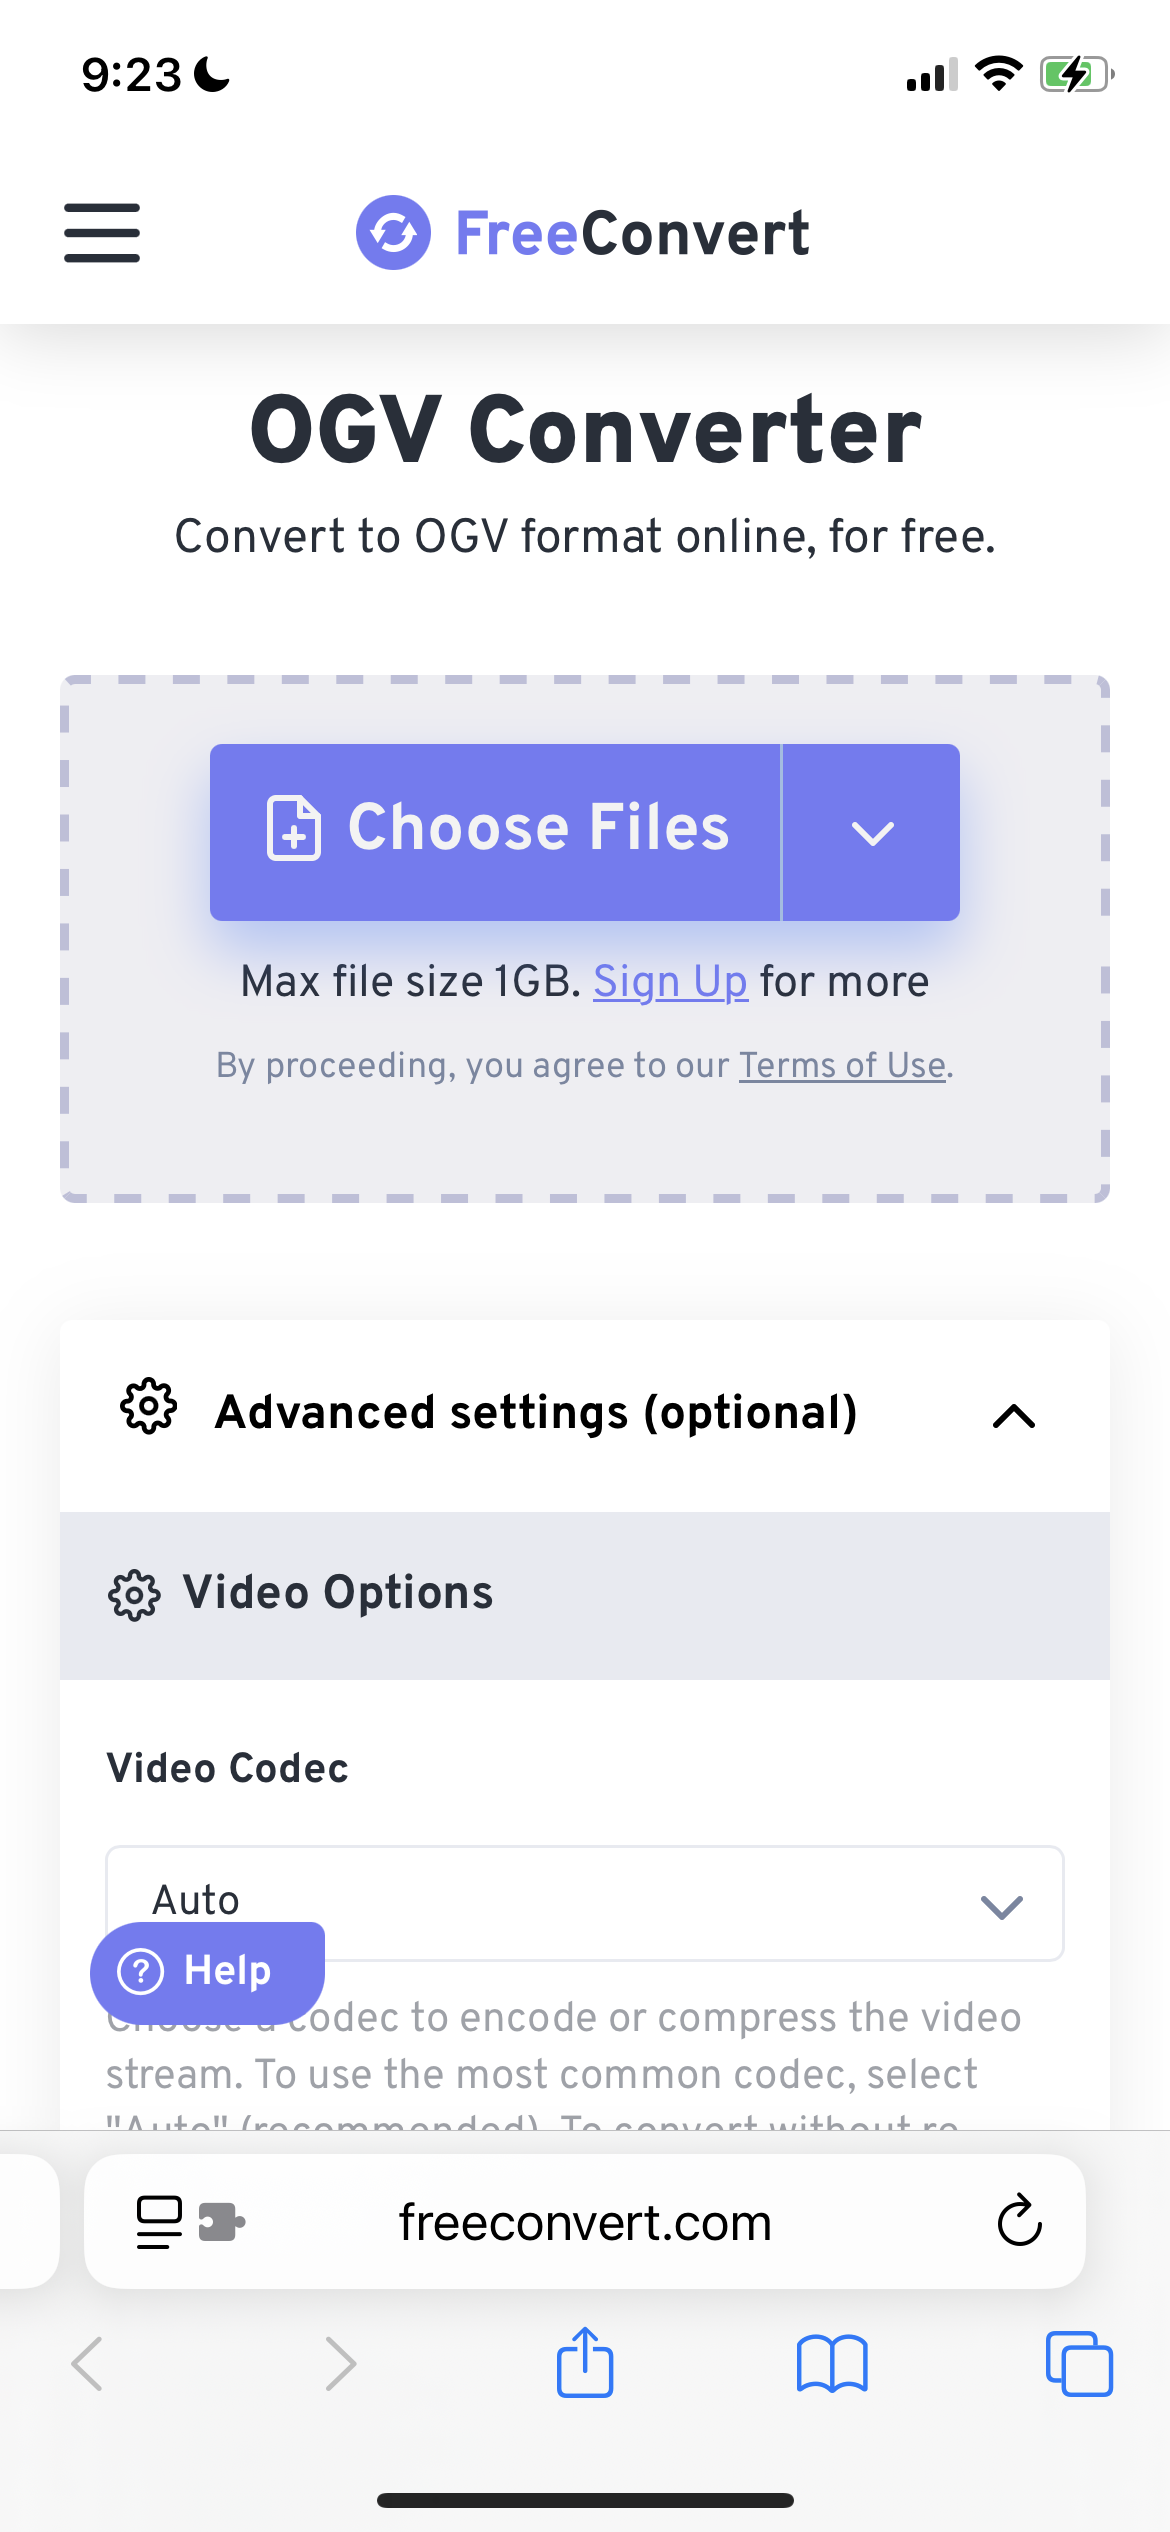1170x2532 pixels.
Task: Collapse the Advanced settings section
Action: [x=1014, y=1415]
